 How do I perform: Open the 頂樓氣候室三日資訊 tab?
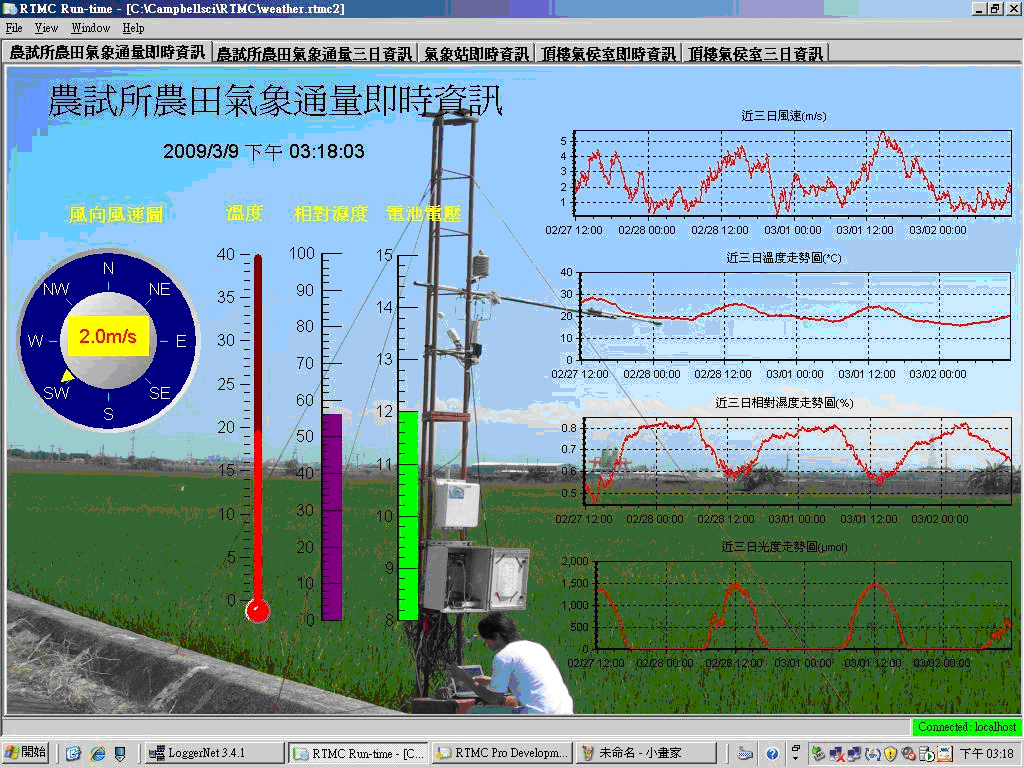pyautogui.click(x=755, y=54)
